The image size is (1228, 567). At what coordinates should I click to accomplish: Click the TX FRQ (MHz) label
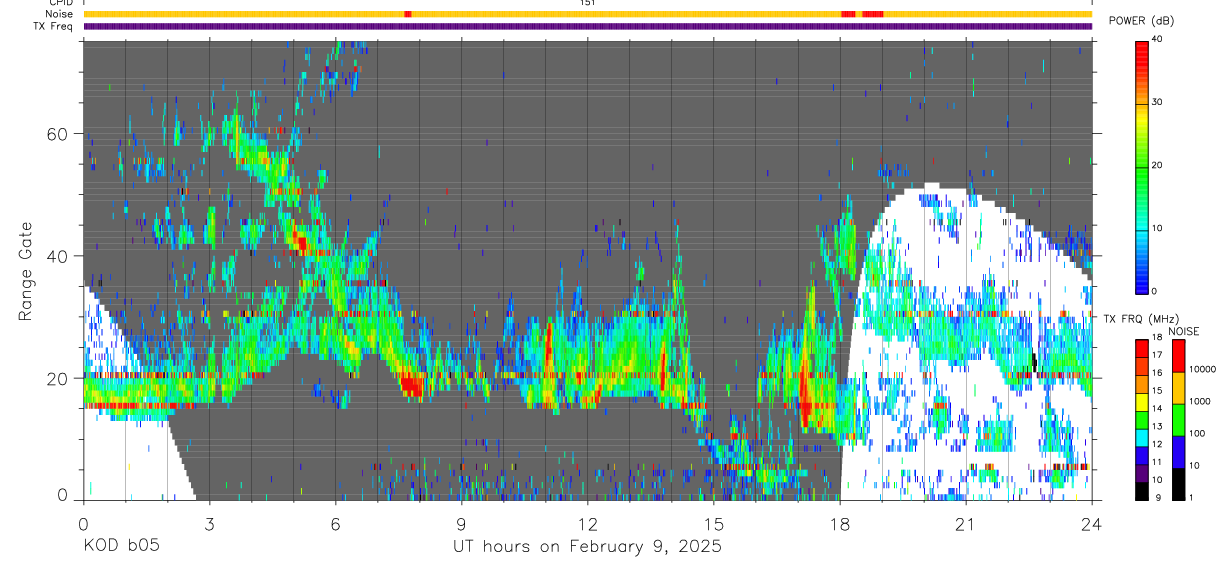(1141, 319)
